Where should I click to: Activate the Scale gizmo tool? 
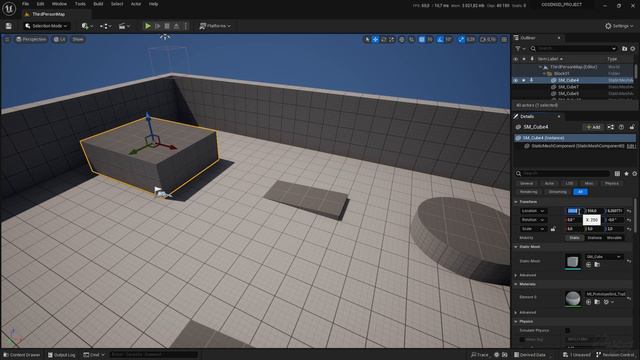pos(392,39)
